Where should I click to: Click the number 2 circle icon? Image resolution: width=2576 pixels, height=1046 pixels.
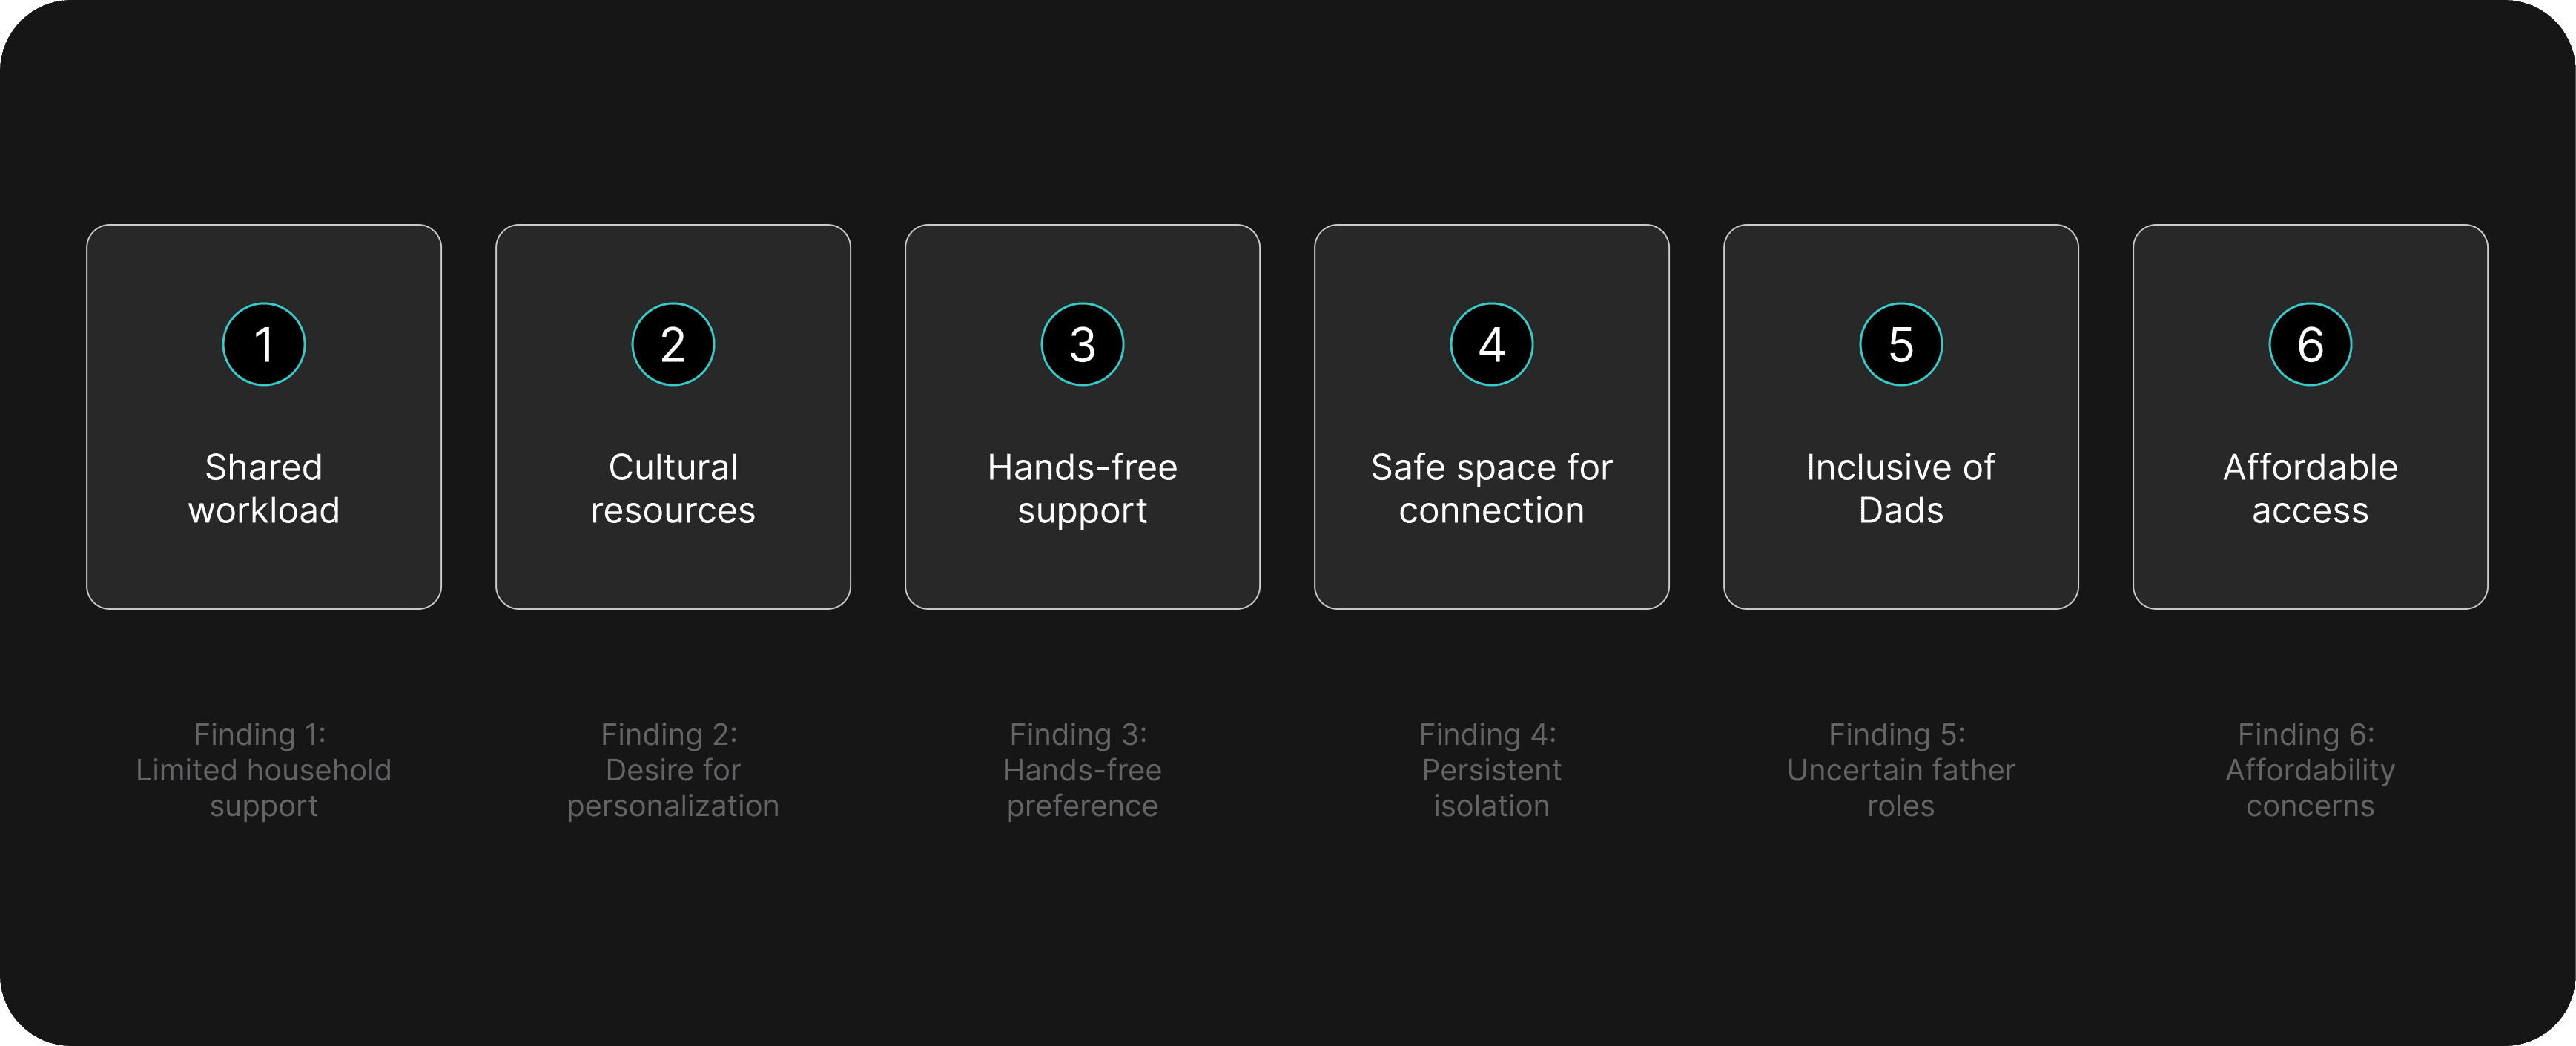[x=673, y=344]
